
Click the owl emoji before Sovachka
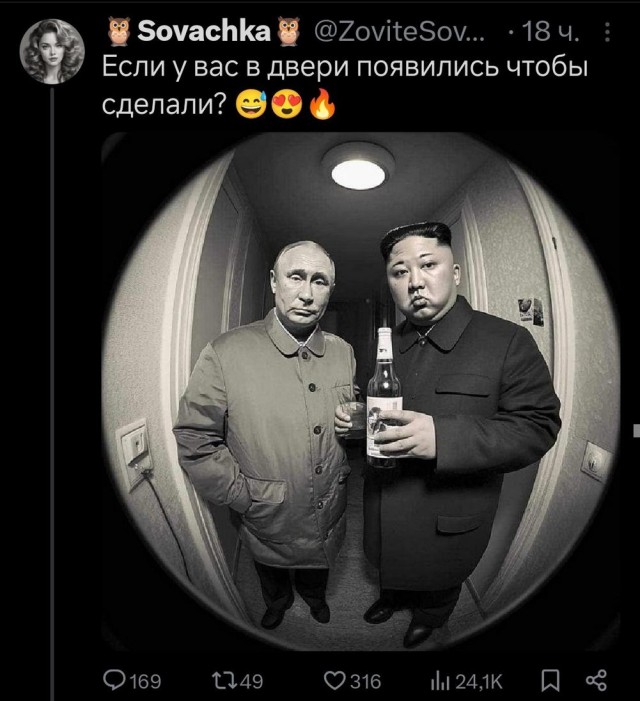point(119,32)
